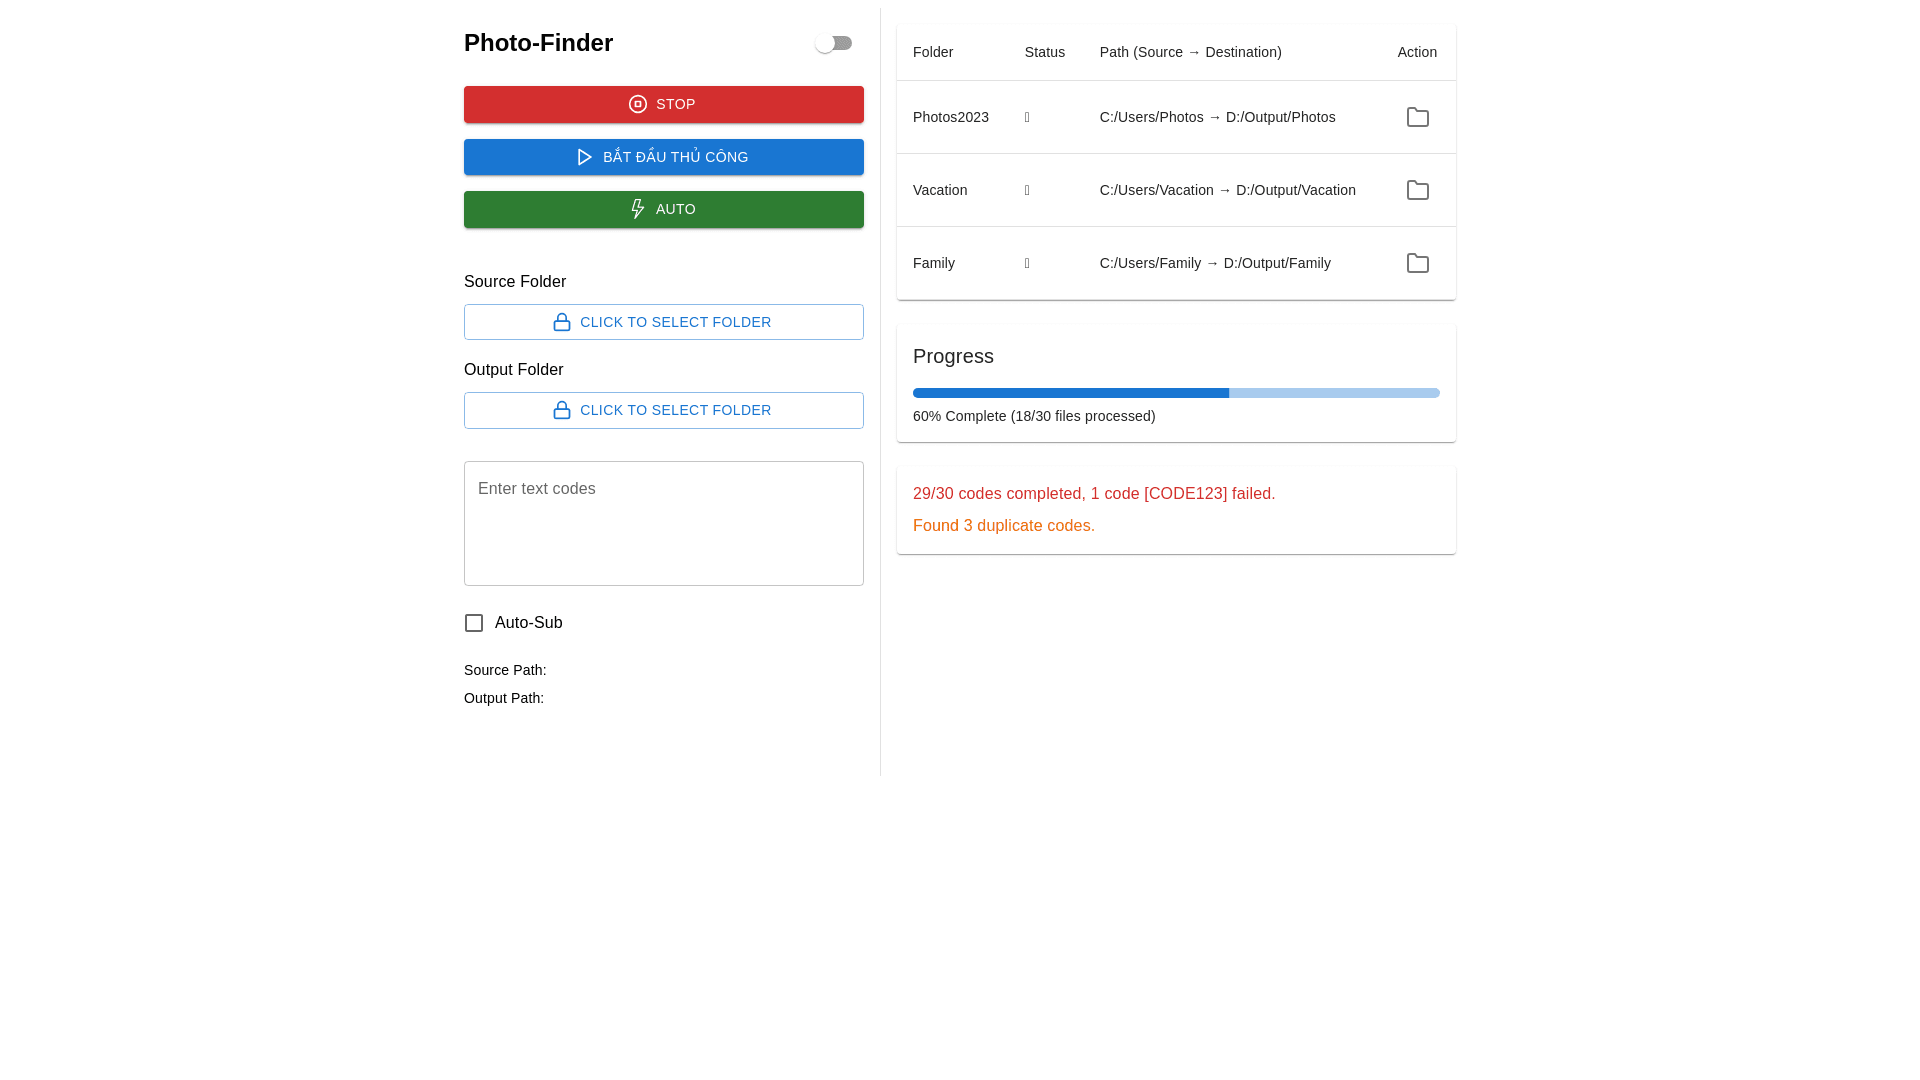The width and height of the screenshot is (1920, 1080).
Task: Click the Auto-Sub label text
Action: [528, 623]
